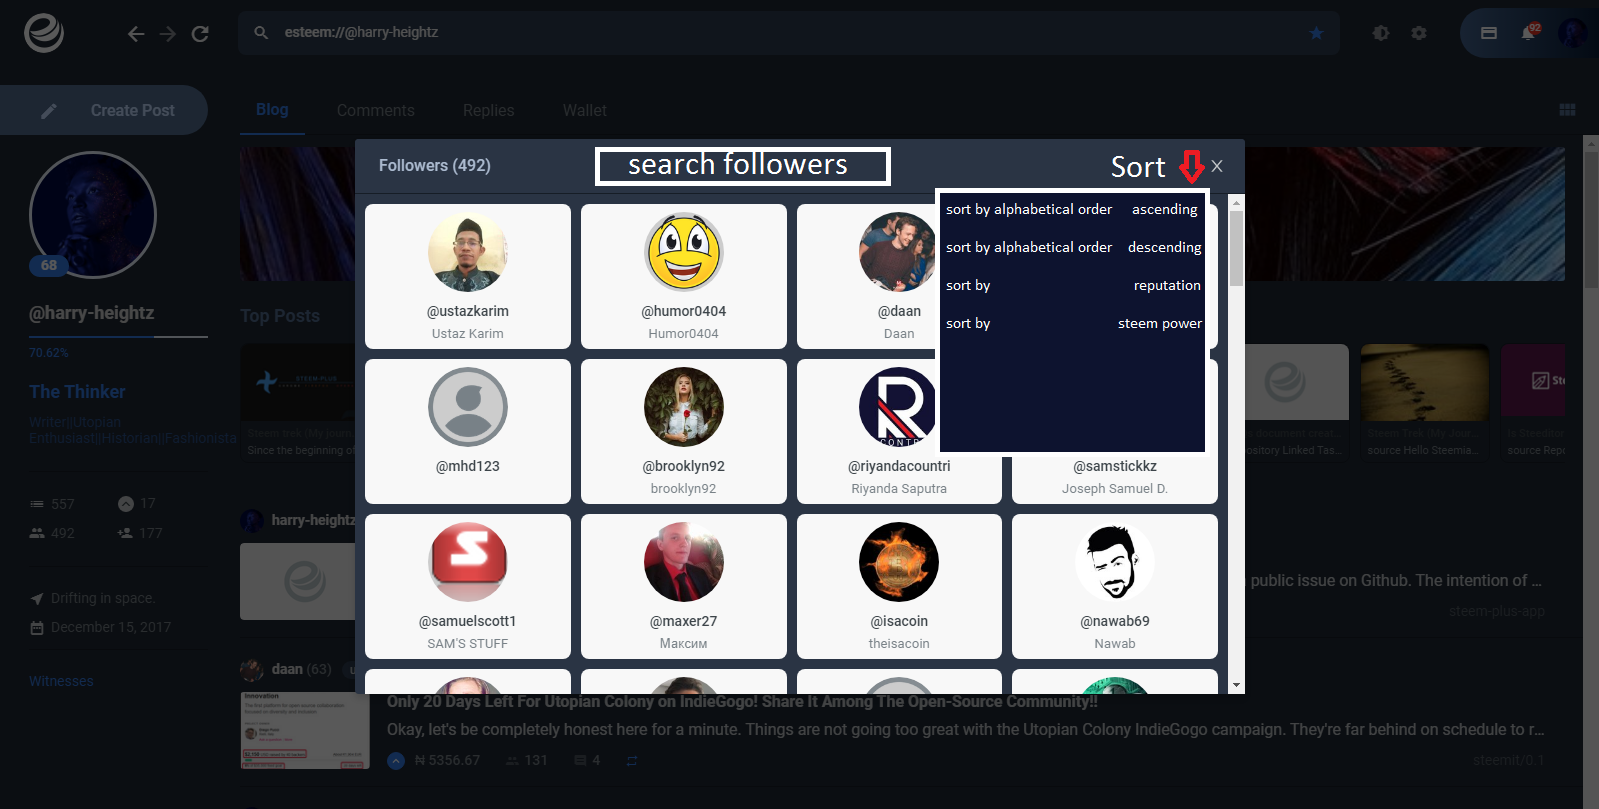Open notifications bell with badge
1599x809 pixels.
pos(1529,32)
